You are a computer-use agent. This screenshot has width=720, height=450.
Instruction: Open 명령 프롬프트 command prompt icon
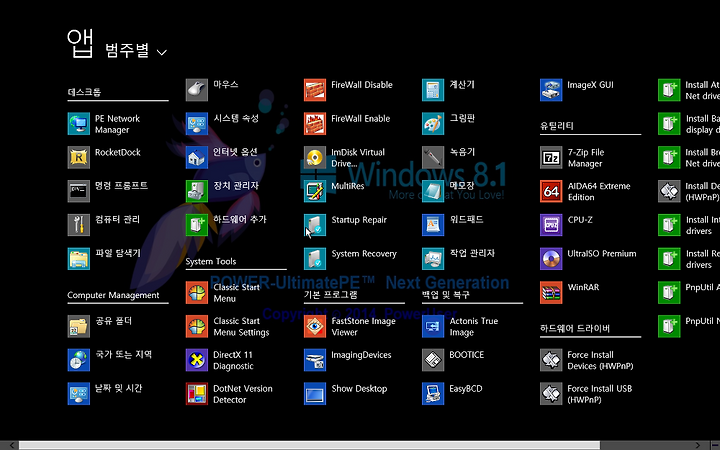[79, 191]
